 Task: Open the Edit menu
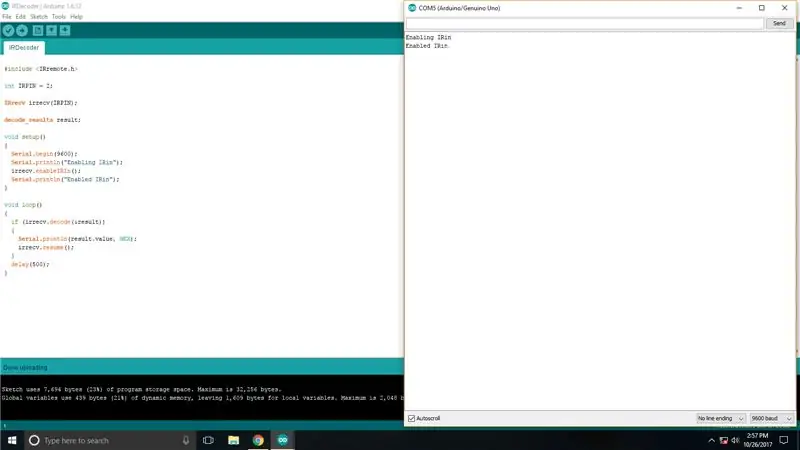tap(20, 17)
